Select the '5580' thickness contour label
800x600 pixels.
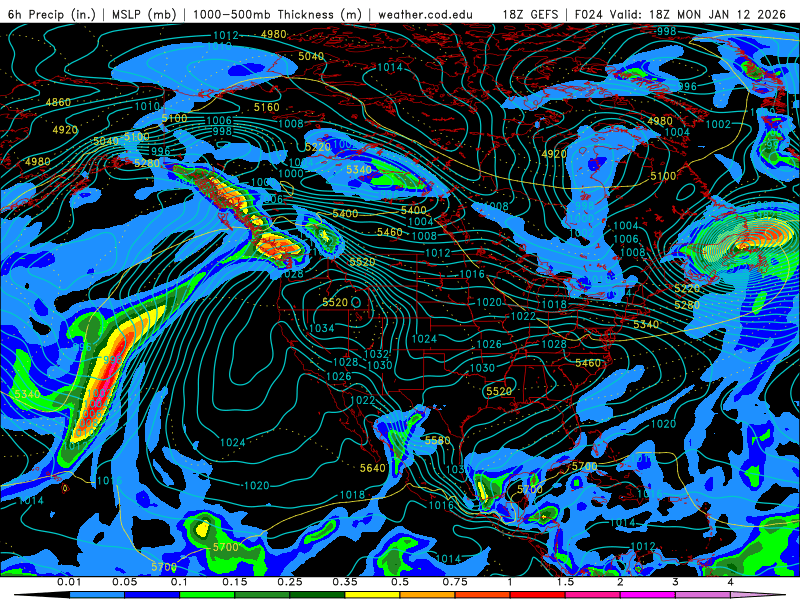click(x=438, y=440)
